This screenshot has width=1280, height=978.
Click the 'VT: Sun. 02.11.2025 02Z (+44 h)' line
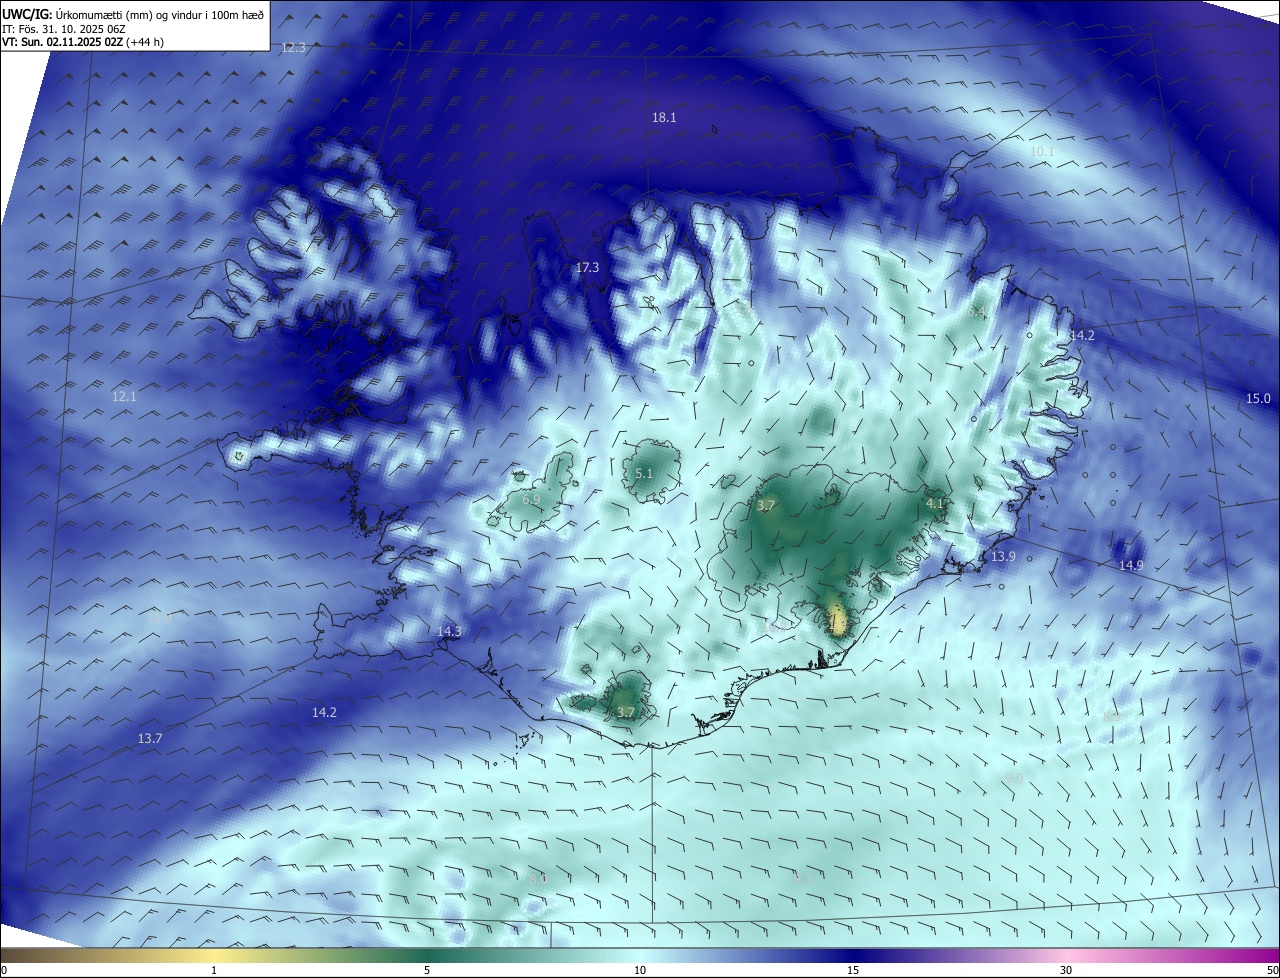coord(83,42)
